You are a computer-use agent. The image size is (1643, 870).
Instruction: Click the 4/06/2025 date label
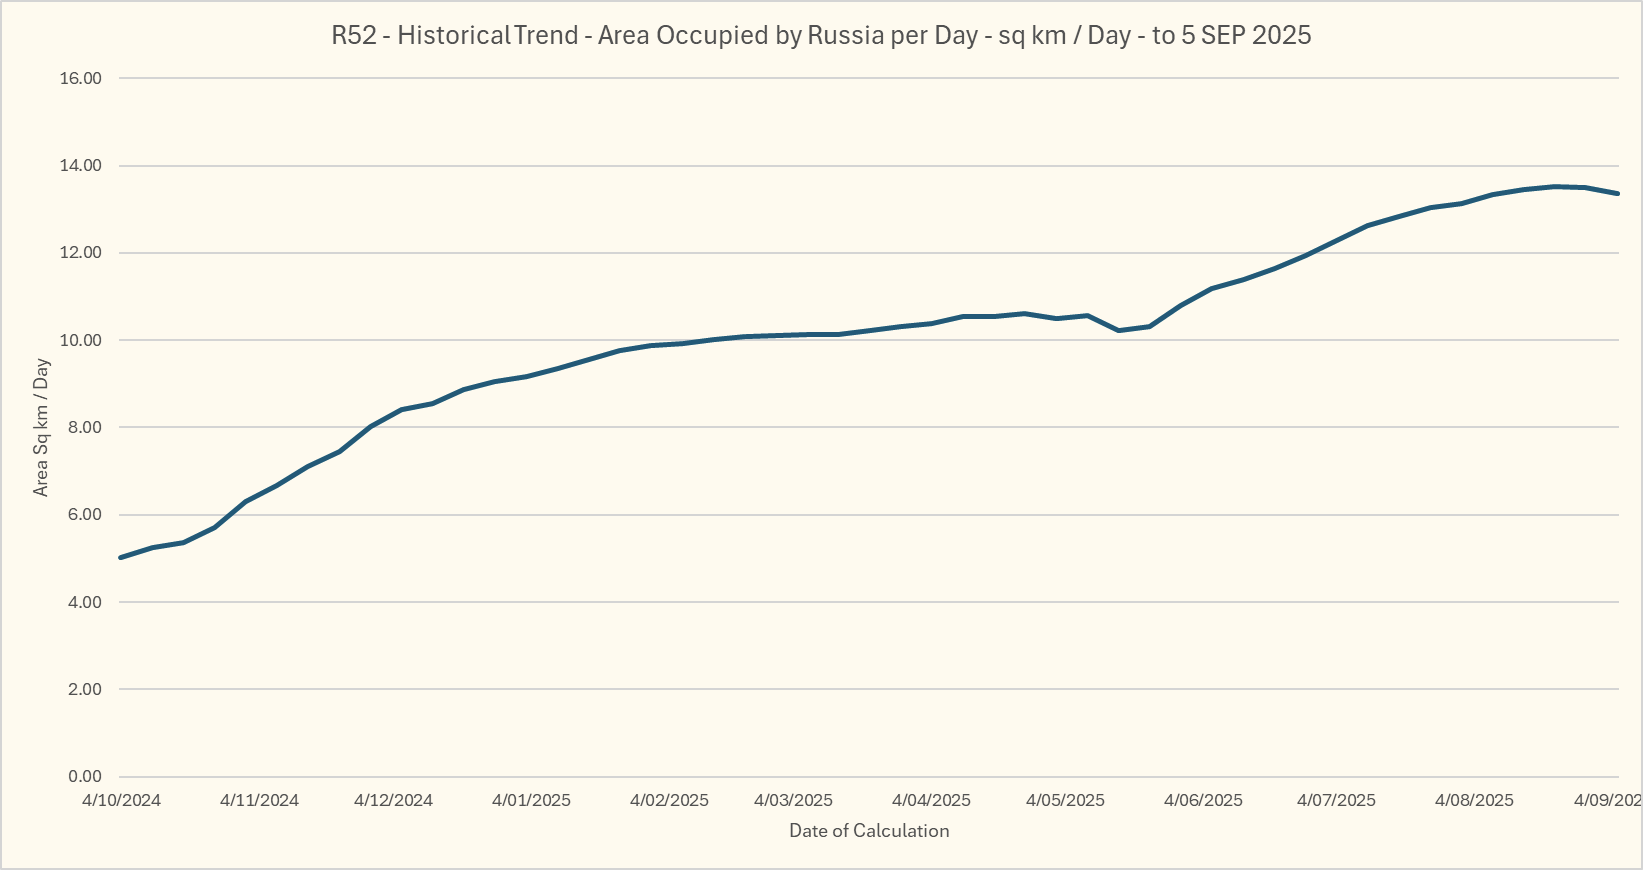pyautogui.click(x=1204, y=800)
